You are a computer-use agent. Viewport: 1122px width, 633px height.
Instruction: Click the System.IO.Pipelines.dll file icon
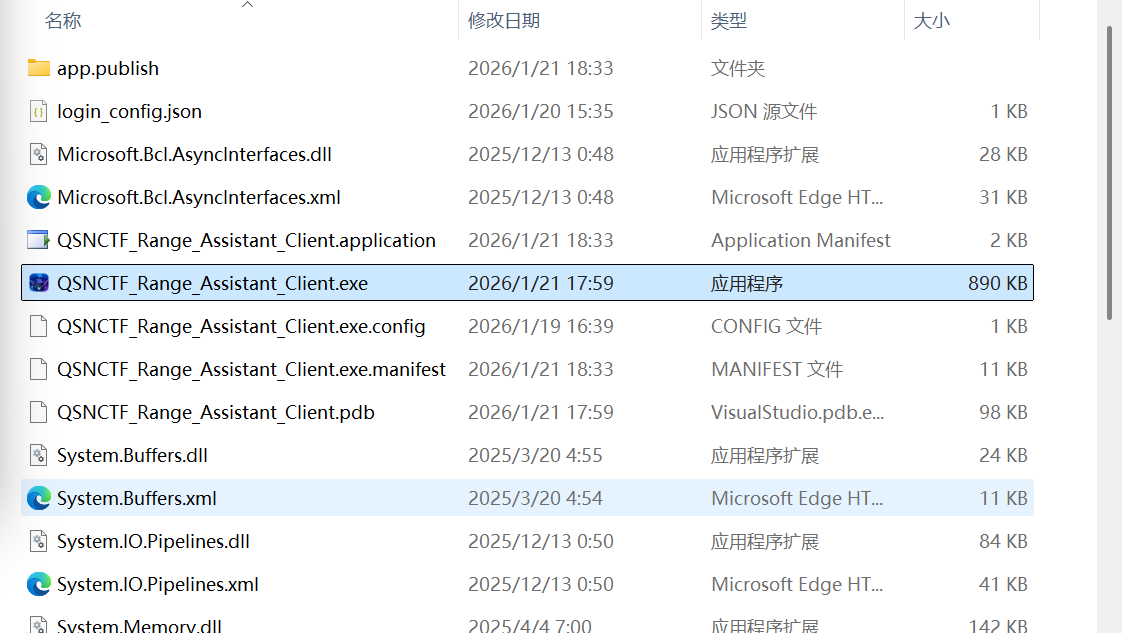(x=39, y=541)
